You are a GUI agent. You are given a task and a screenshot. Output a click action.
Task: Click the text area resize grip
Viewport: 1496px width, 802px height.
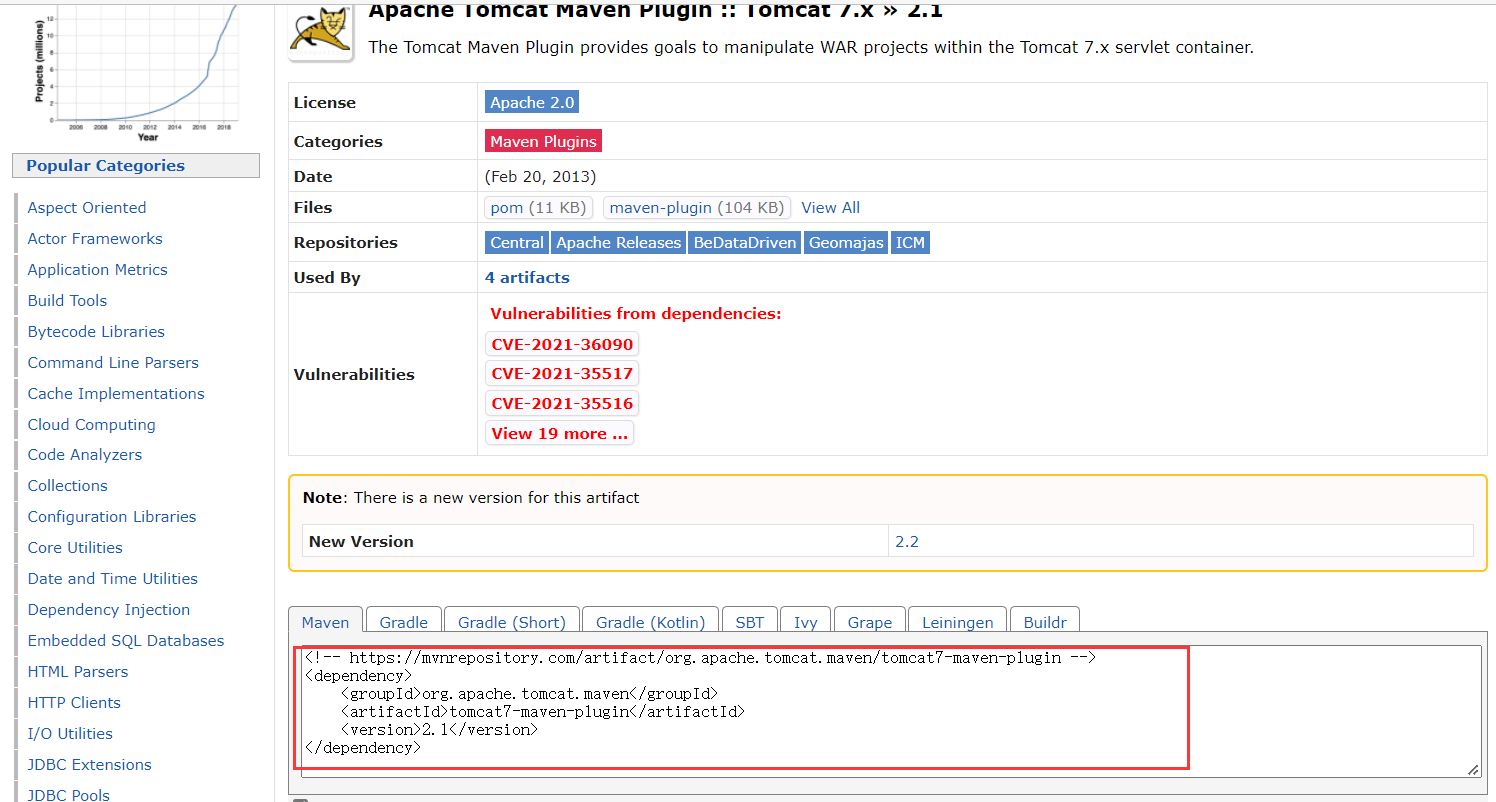(x=1473, y=770)
